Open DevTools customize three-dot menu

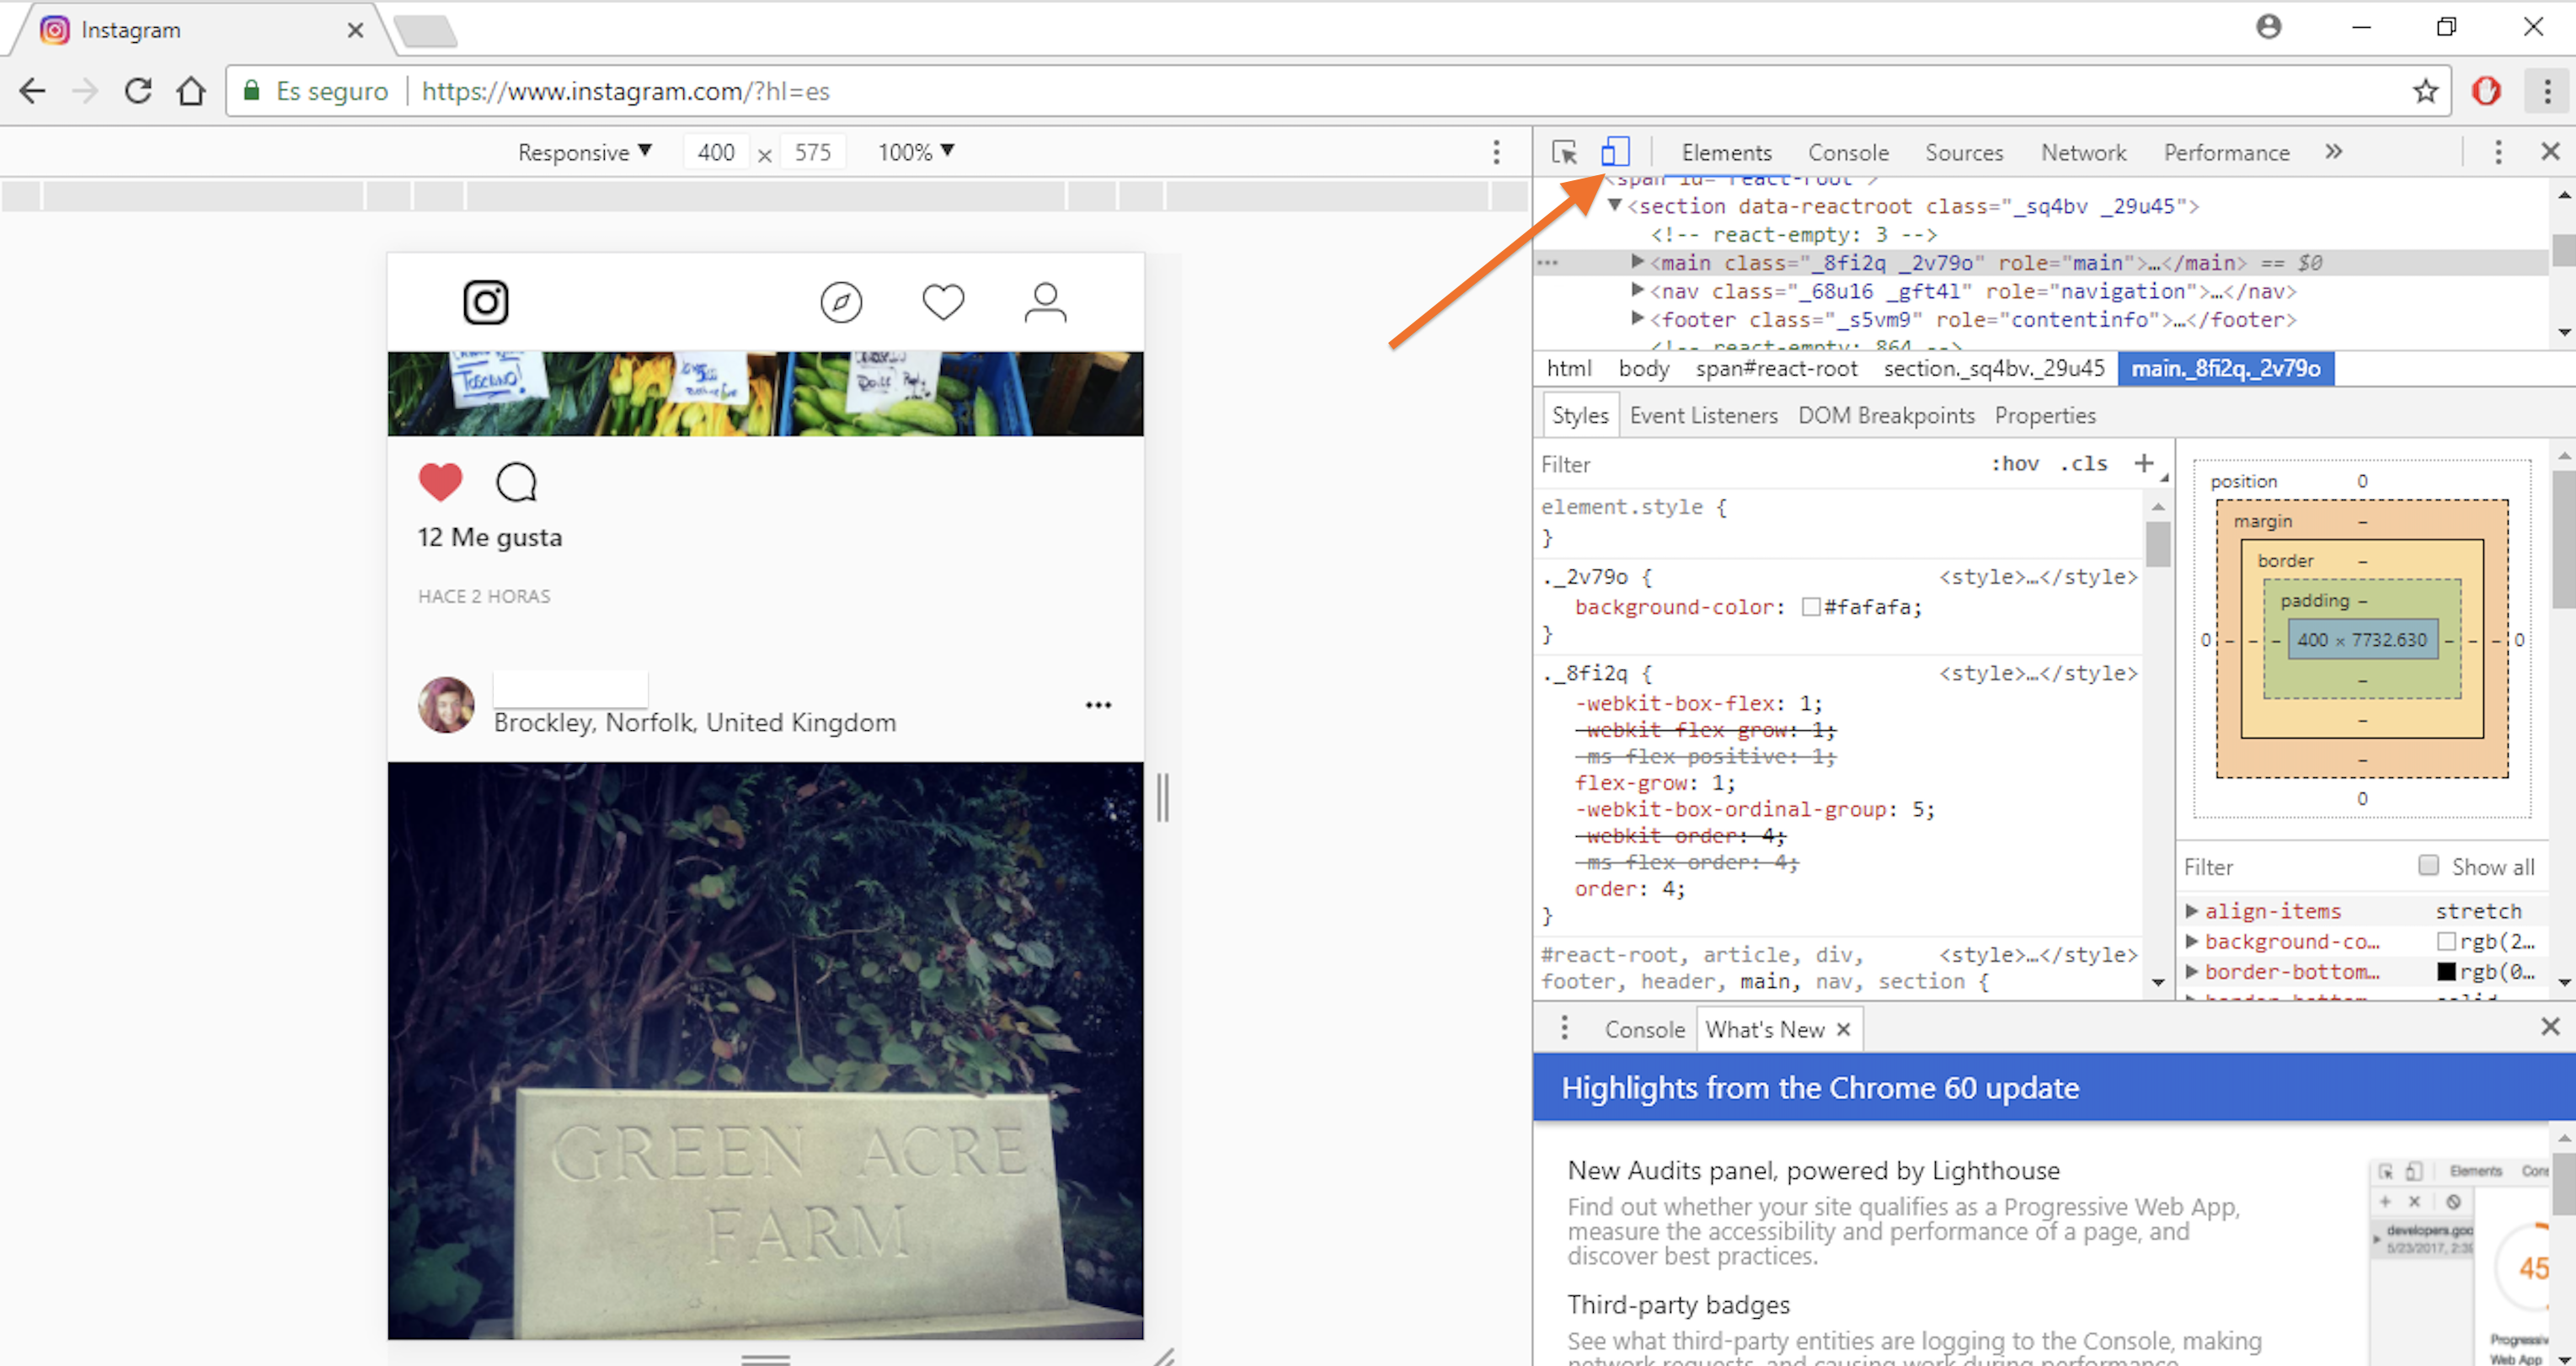click(x=2498, y=152)
